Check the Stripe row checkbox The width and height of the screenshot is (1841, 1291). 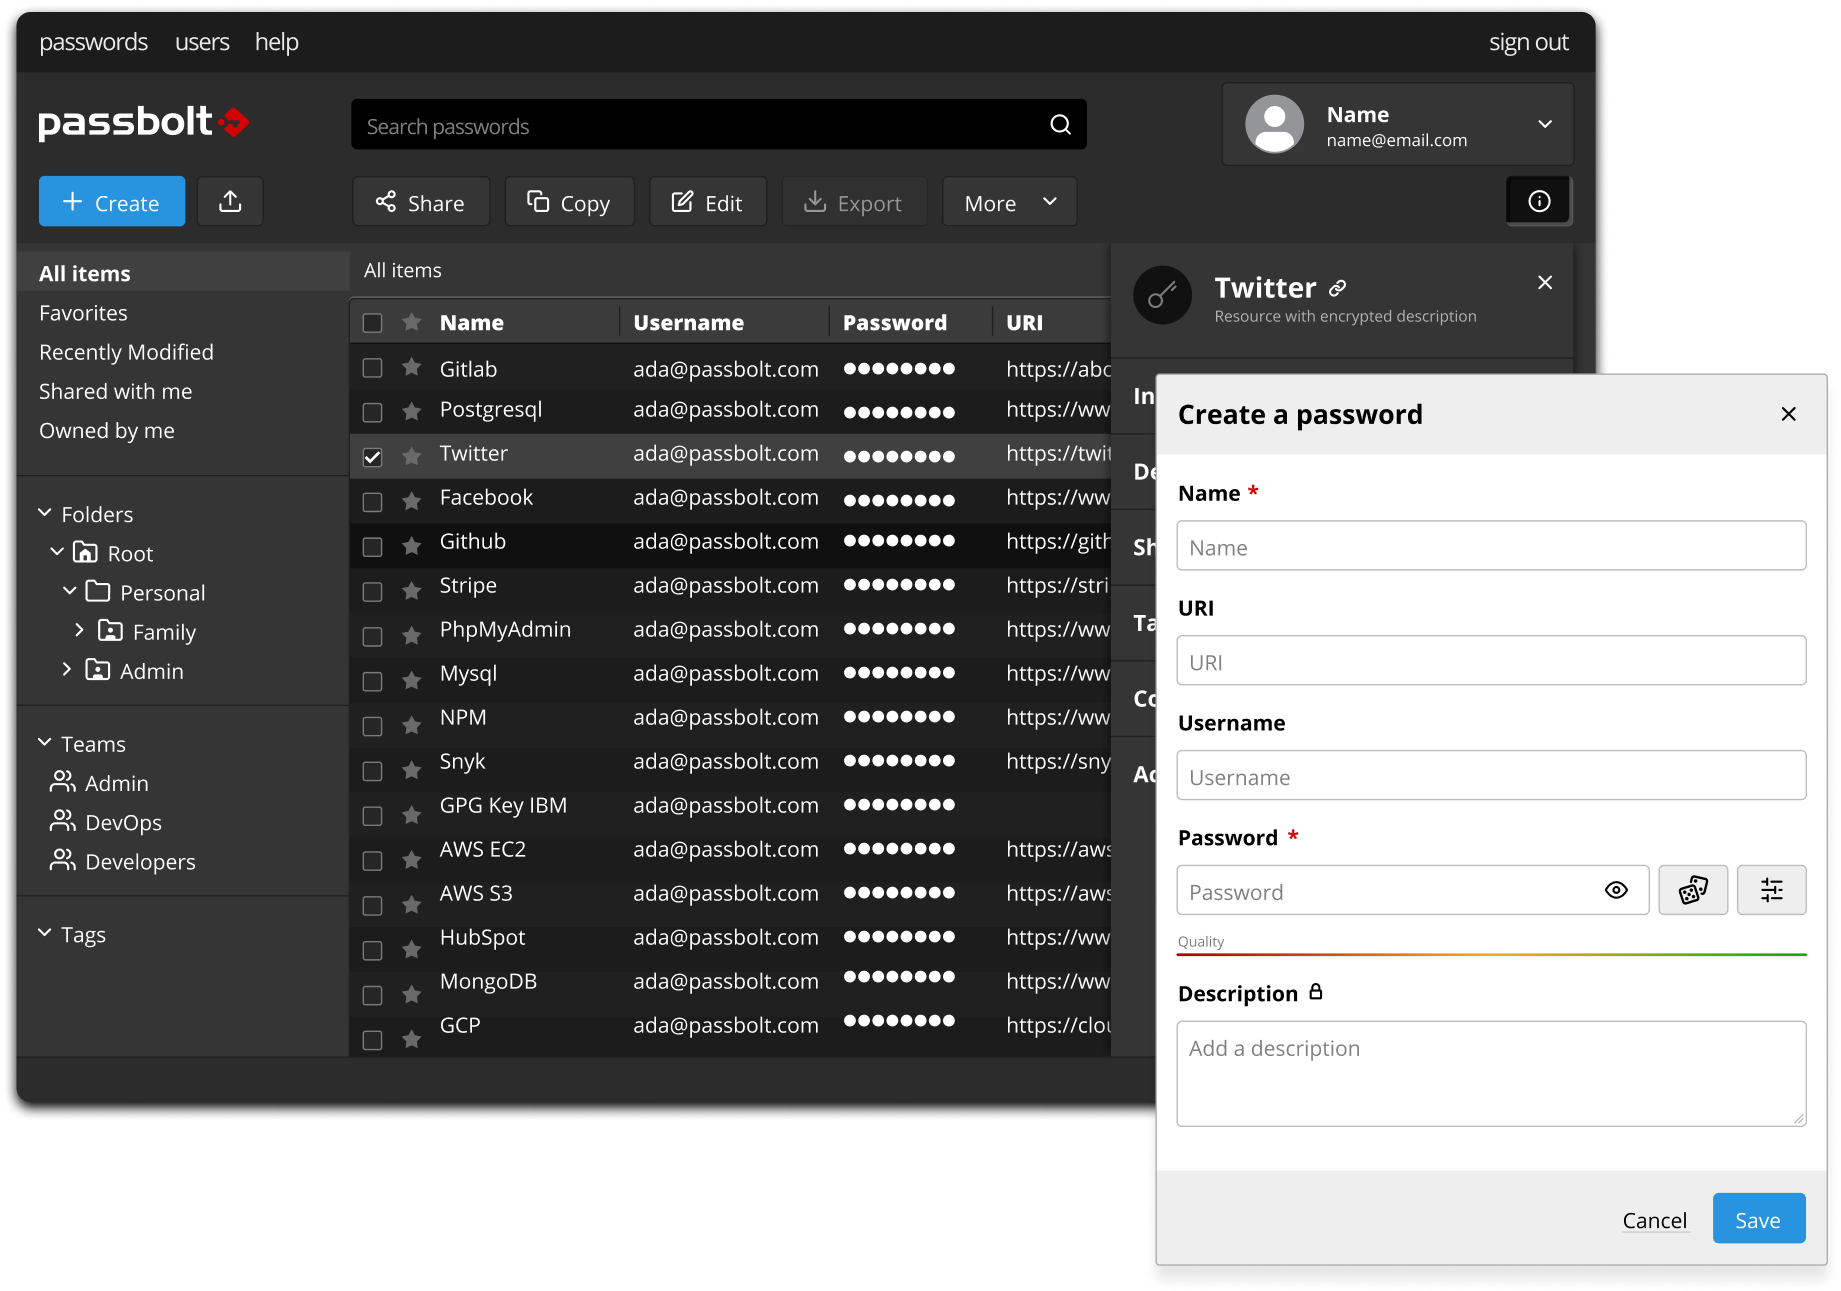point(372,591)
